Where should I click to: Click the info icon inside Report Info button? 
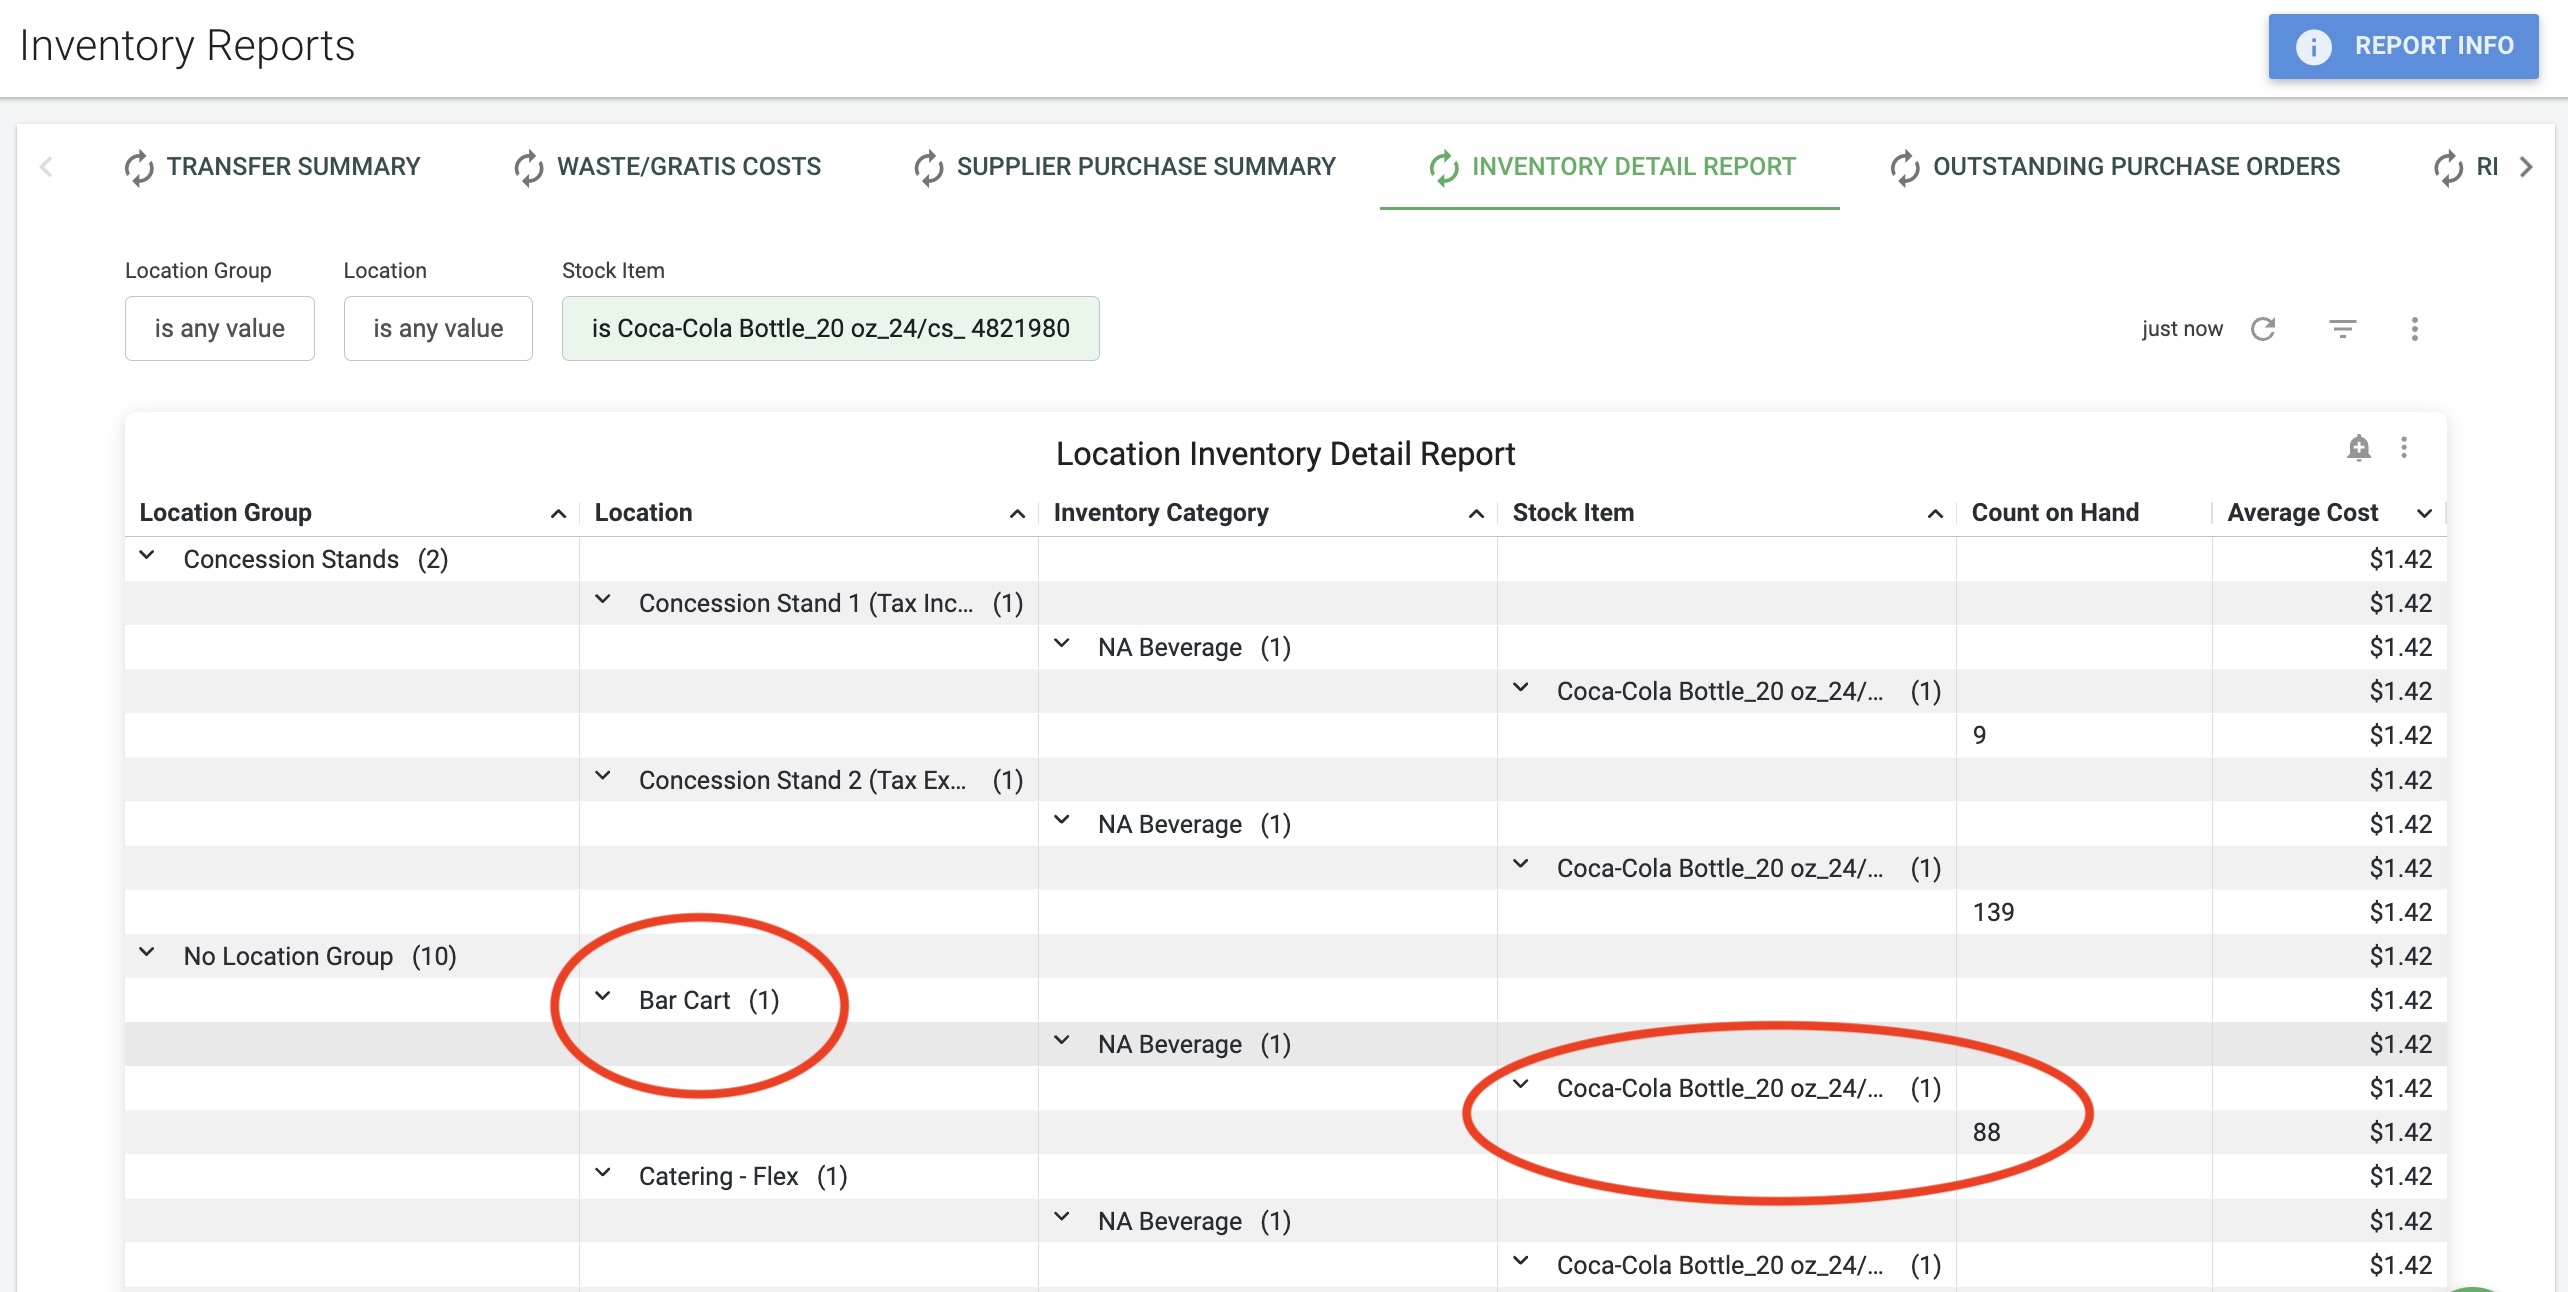coord(2313,46)
